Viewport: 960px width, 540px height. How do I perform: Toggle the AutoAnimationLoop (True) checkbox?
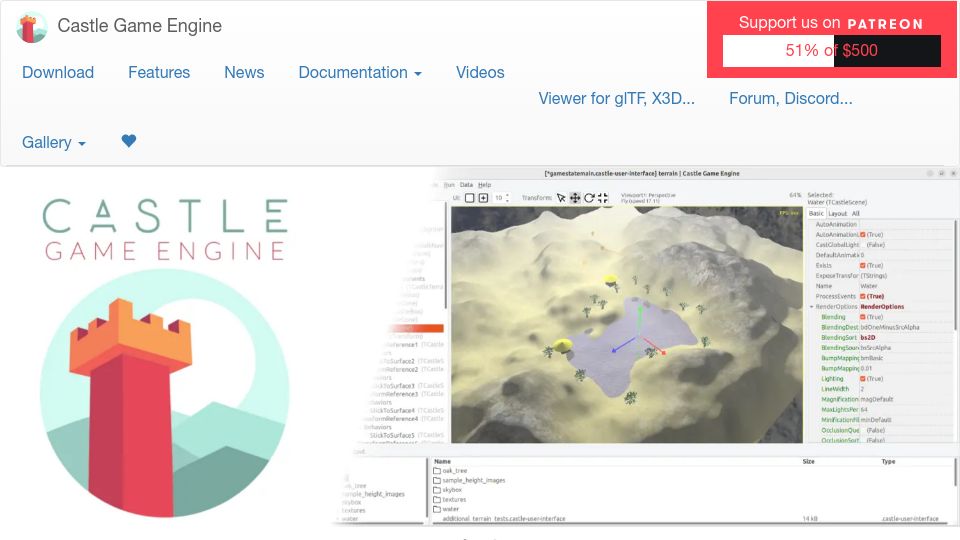[x=863, y=234]
